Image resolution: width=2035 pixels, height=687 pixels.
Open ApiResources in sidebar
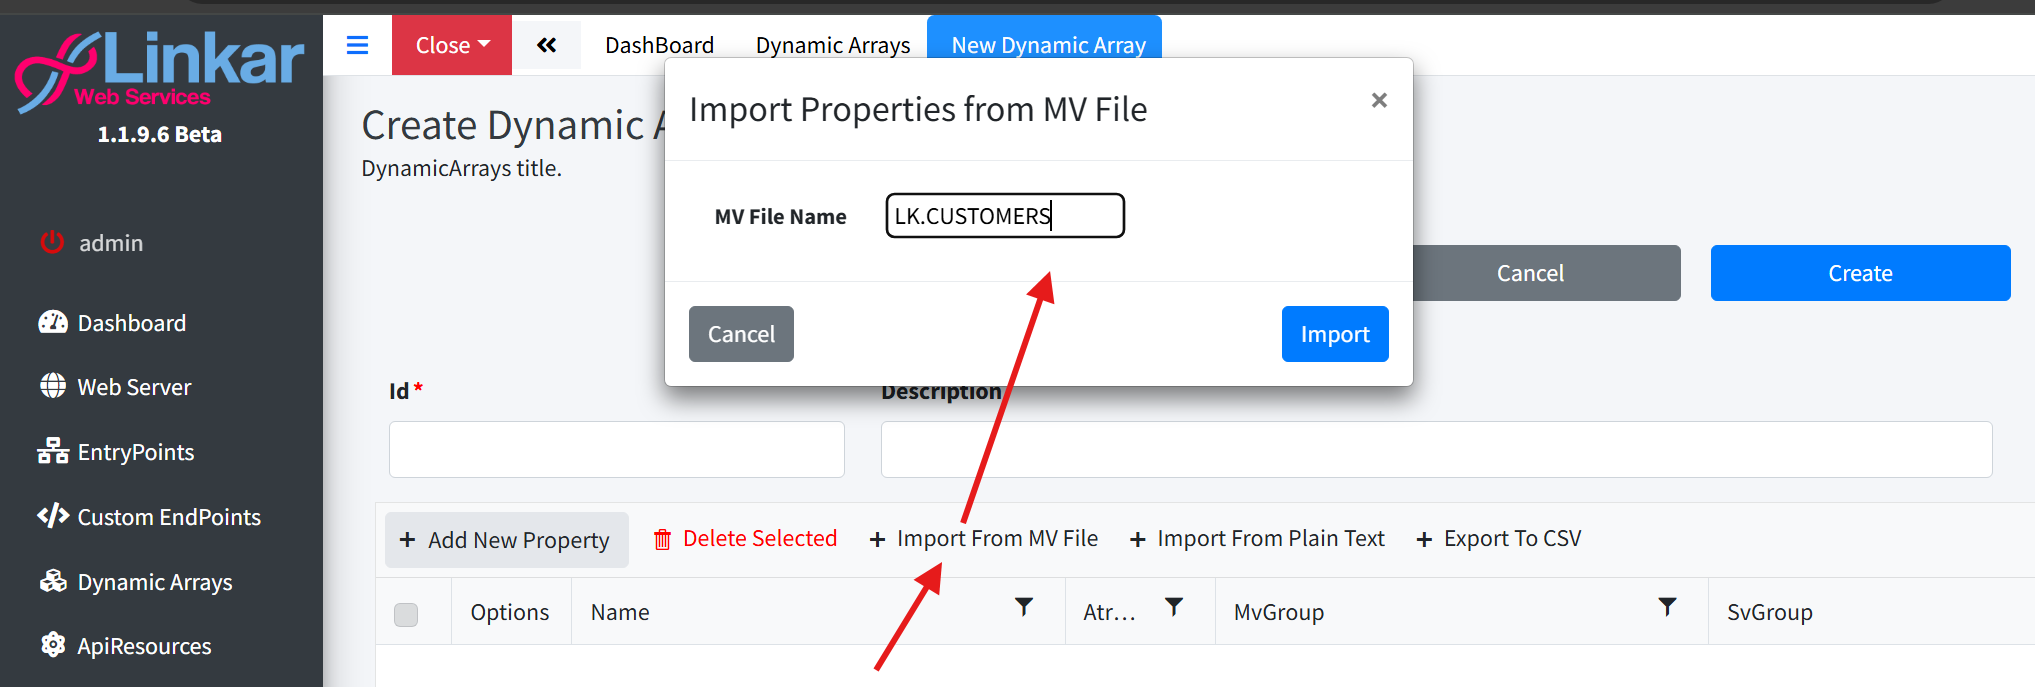pyautogui.click(x=144, y=646)
